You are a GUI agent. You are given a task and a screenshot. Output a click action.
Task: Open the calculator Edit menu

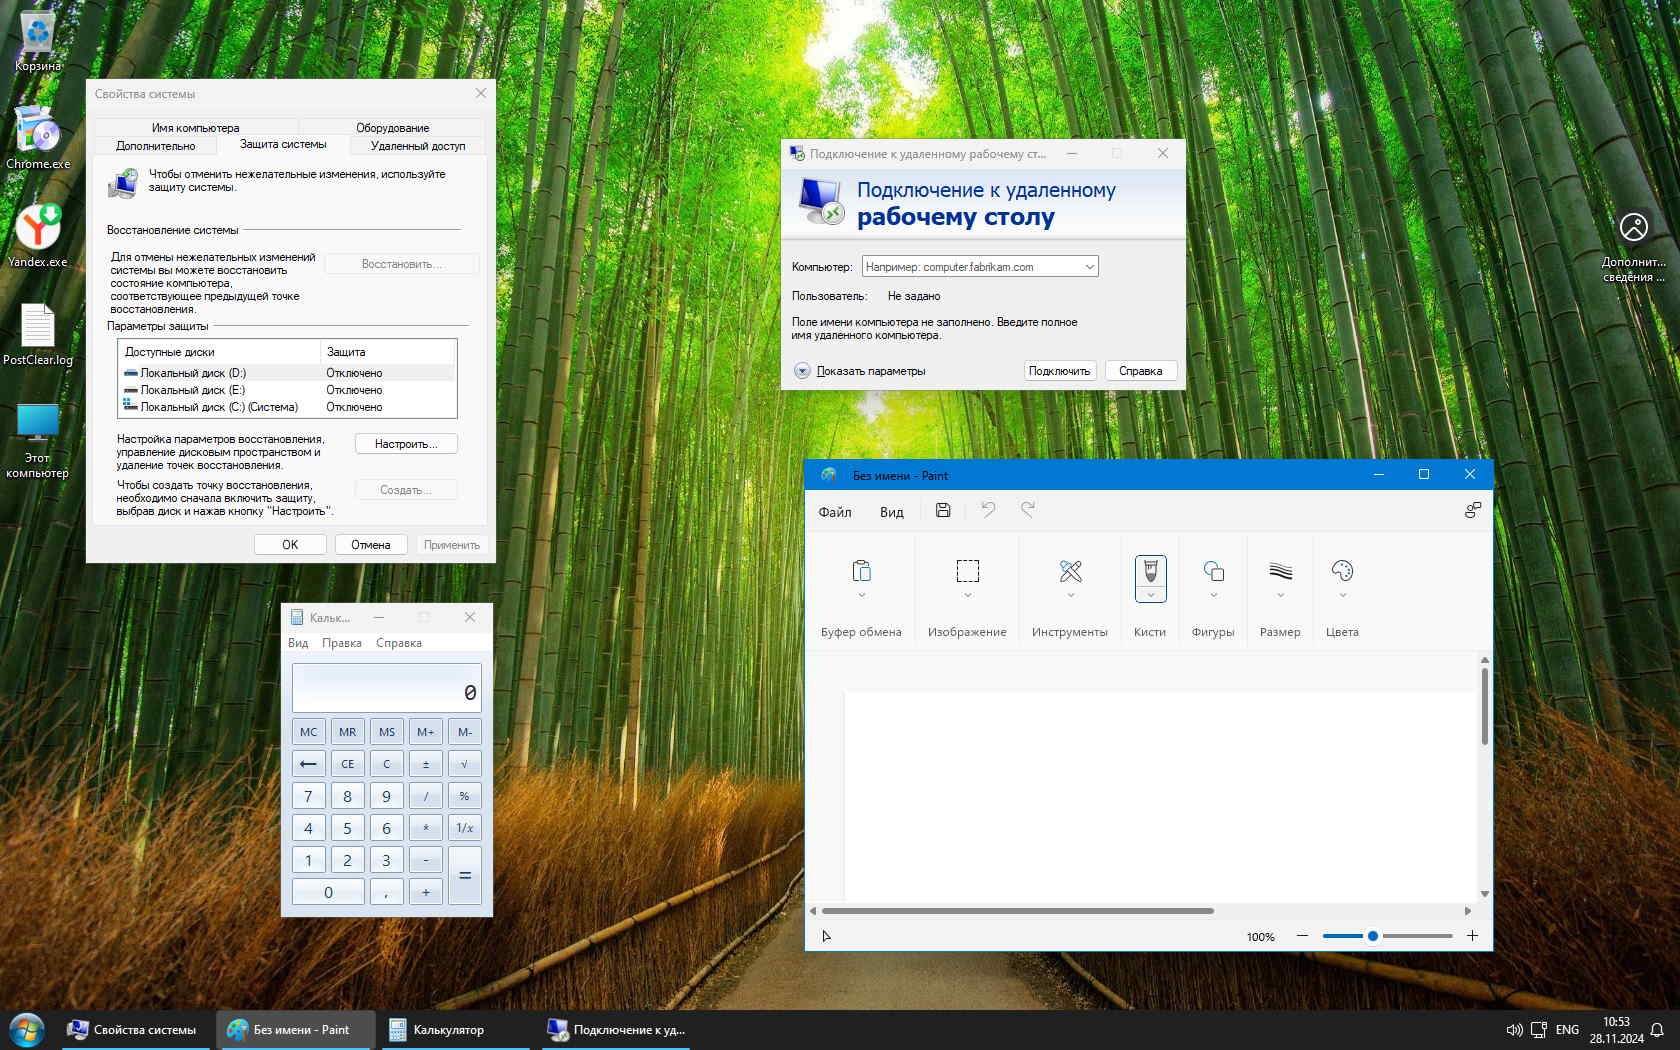[341, 643]
